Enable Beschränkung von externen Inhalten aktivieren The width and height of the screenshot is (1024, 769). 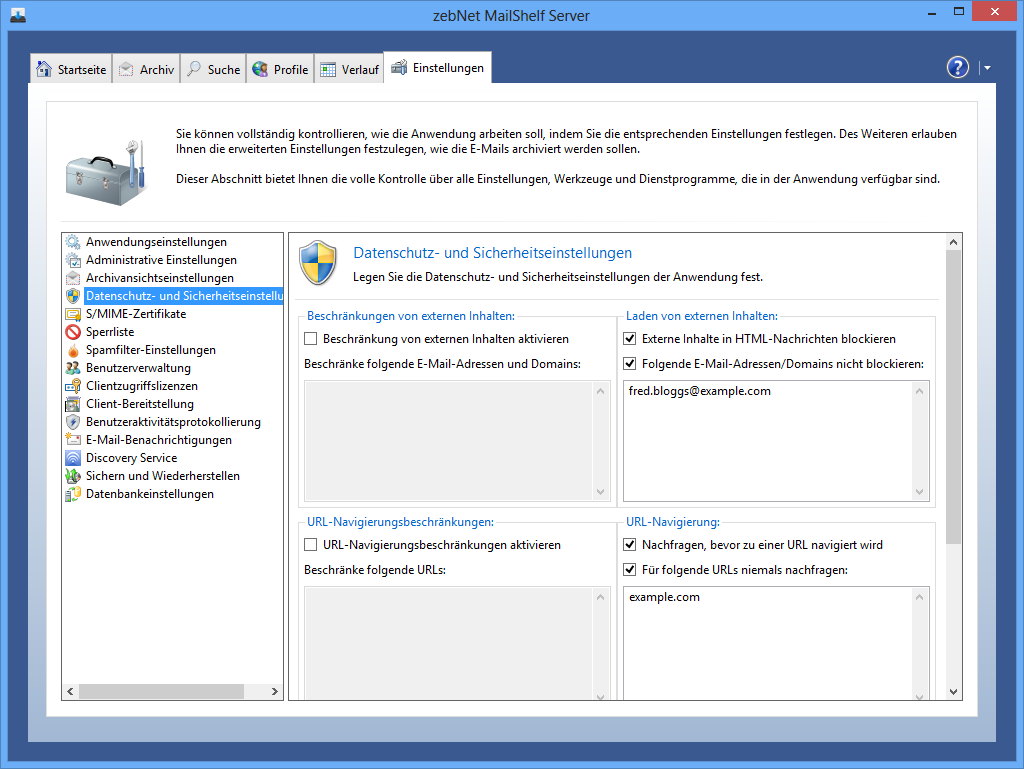311,339
